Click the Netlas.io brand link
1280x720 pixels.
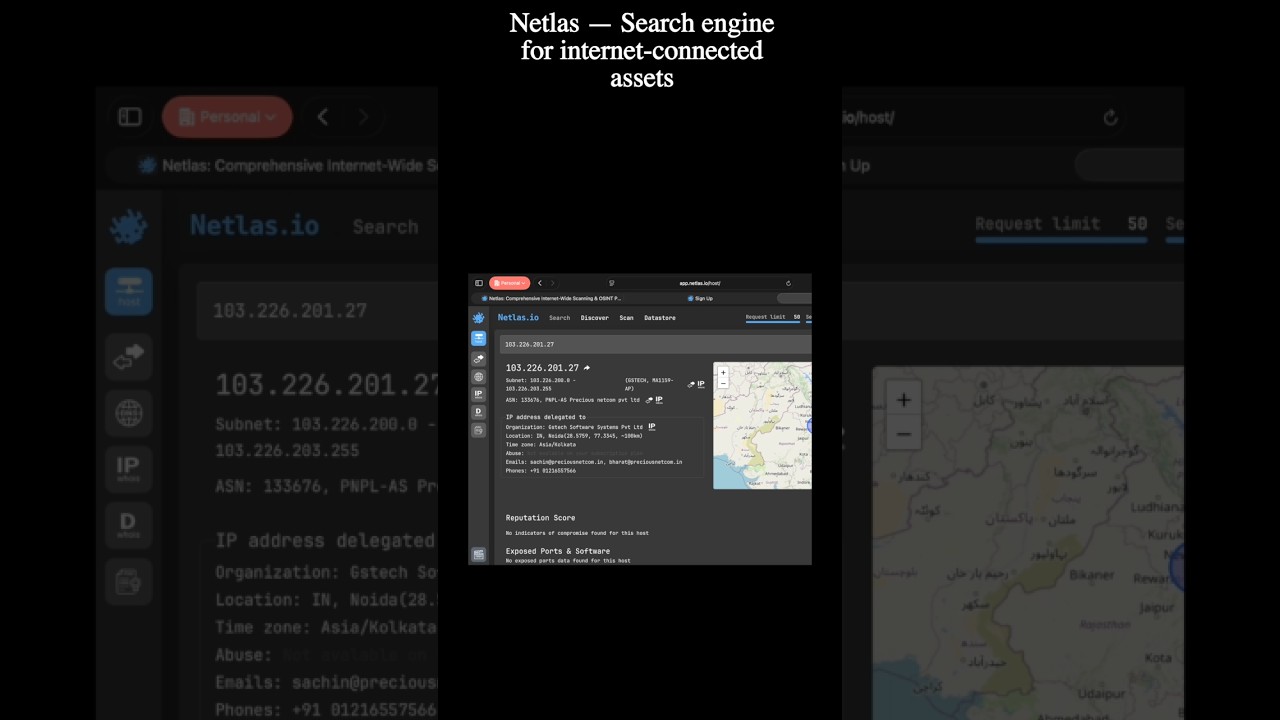[518, 317]
